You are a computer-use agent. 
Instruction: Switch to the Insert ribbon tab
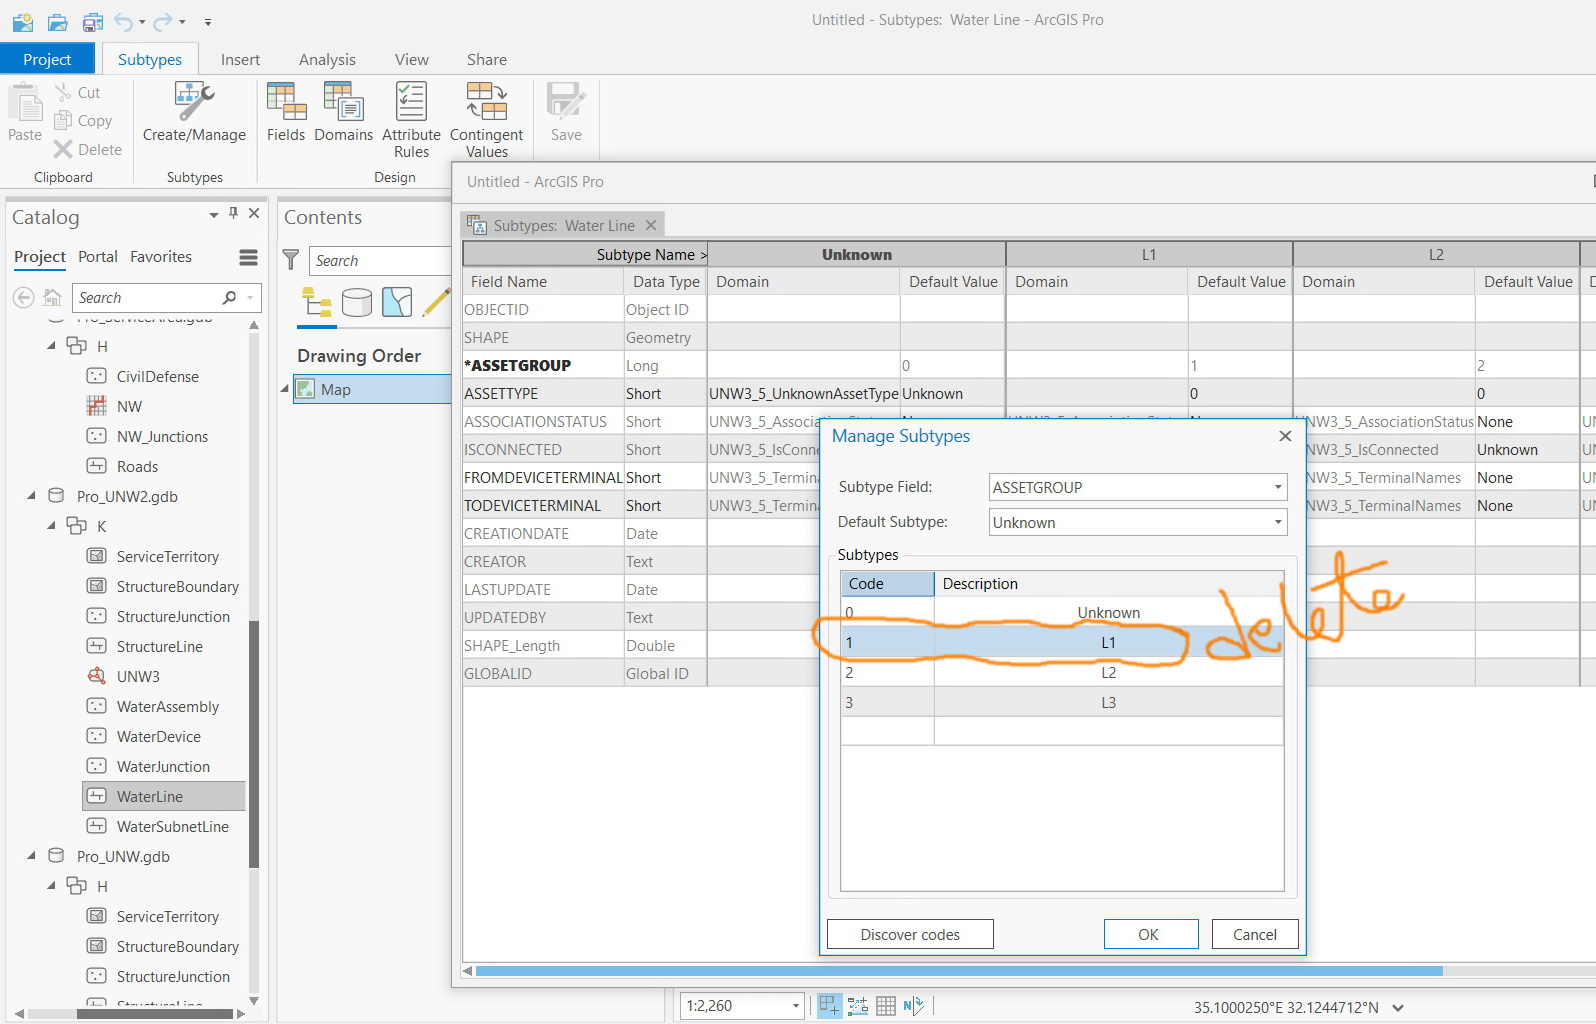240,59
